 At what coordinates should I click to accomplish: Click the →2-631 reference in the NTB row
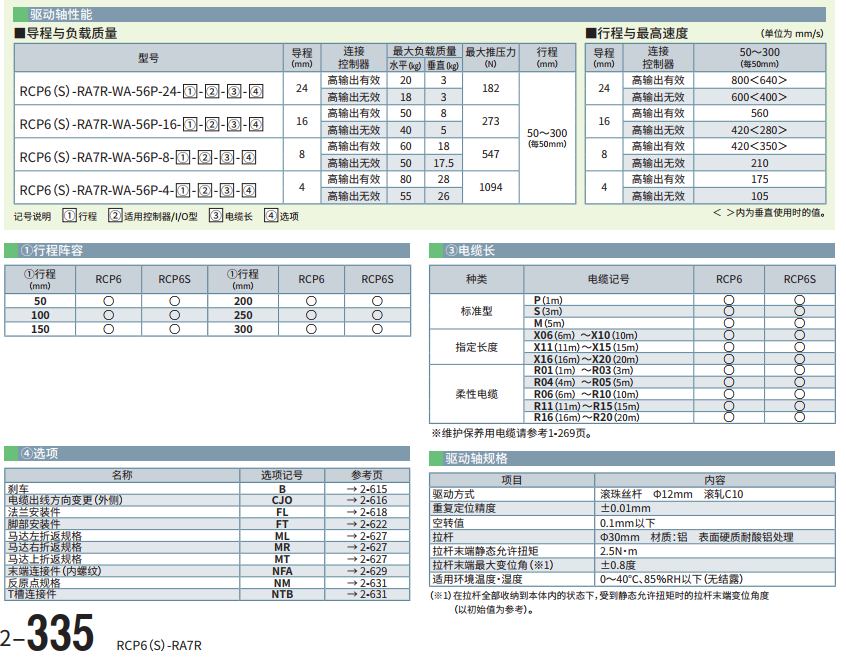[x=367, y=594]
